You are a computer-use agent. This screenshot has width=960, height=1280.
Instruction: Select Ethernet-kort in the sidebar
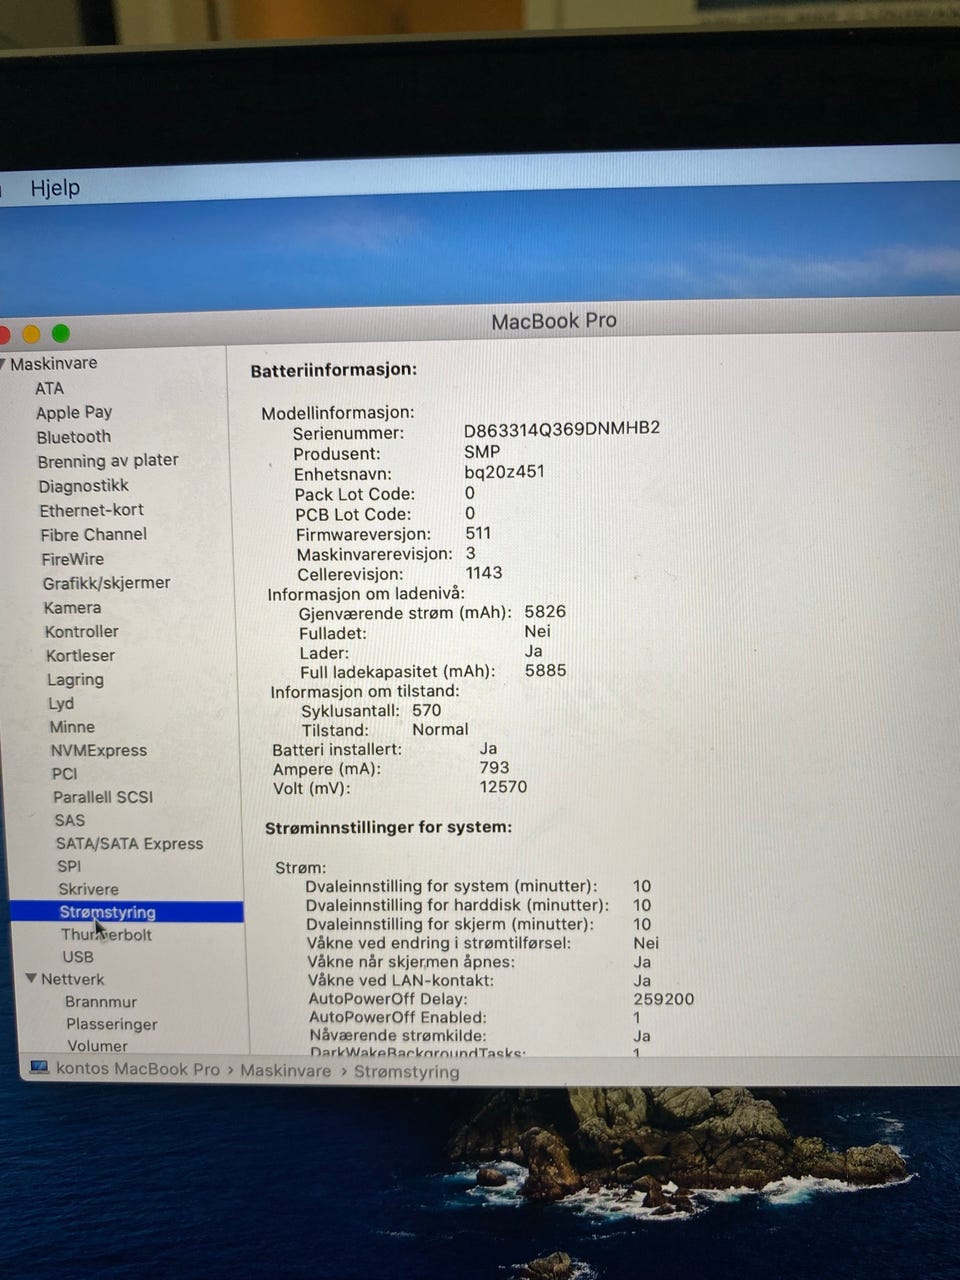tap(91, 510)
